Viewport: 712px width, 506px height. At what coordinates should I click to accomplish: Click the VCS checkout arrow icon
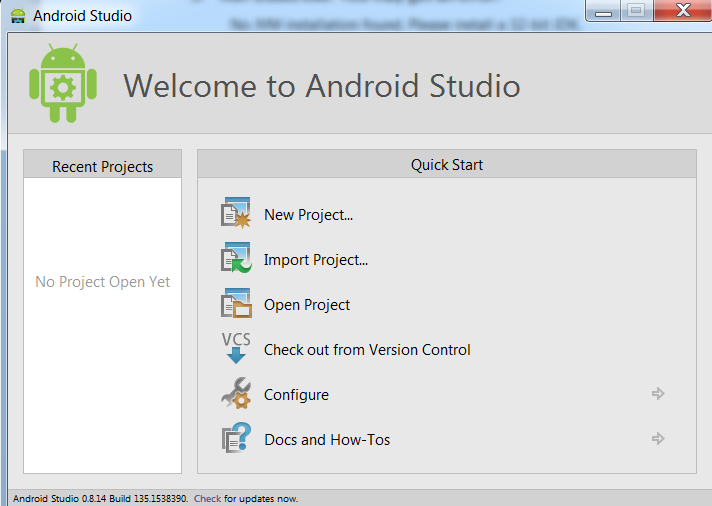235,349
